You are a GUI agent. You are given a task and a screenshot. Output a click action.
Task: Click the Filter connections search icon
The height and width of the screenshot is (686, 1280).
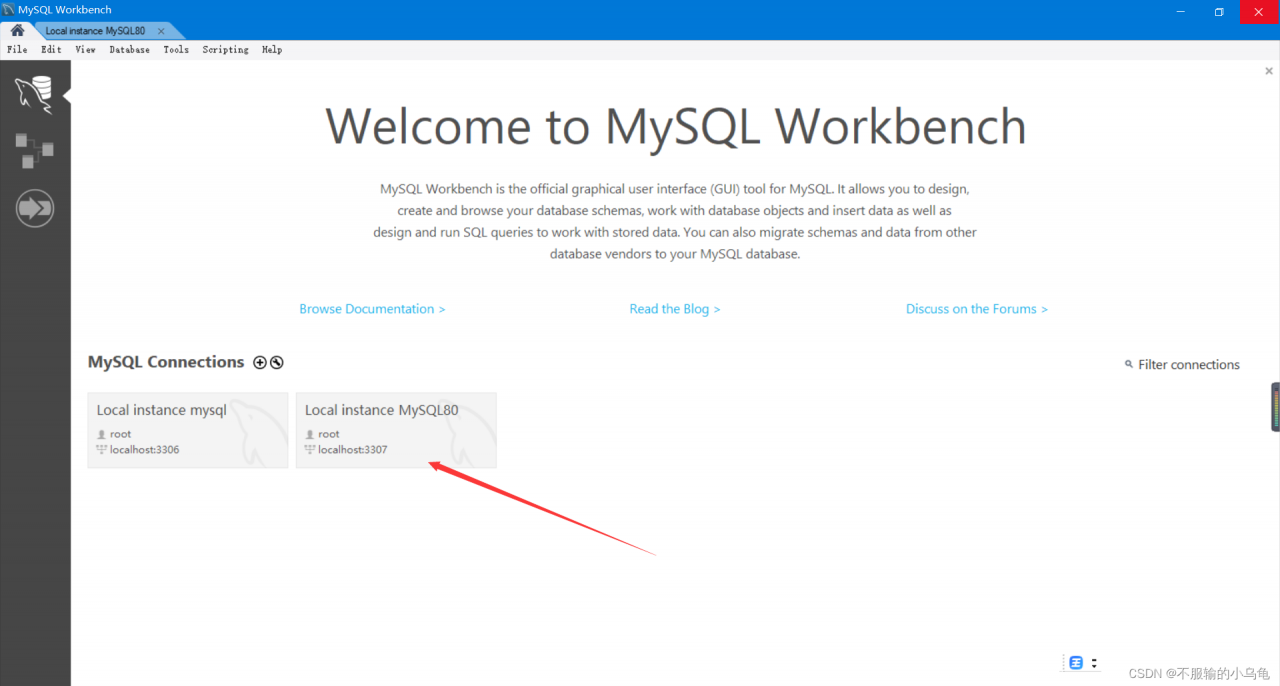[1129, 365]
